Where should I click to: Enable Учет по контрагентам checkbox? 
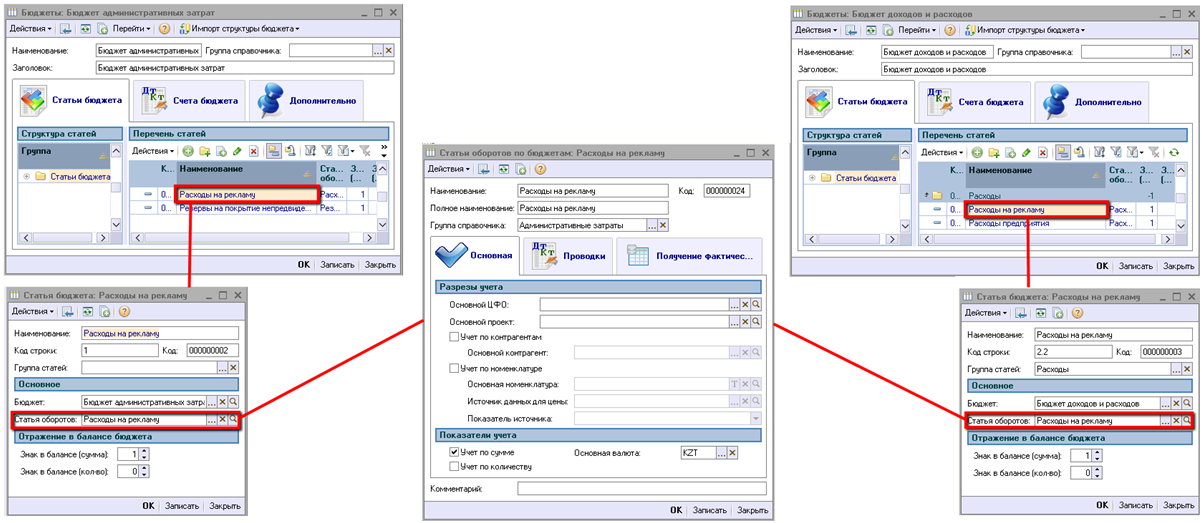pyautogui.click(x=455, y=337)
